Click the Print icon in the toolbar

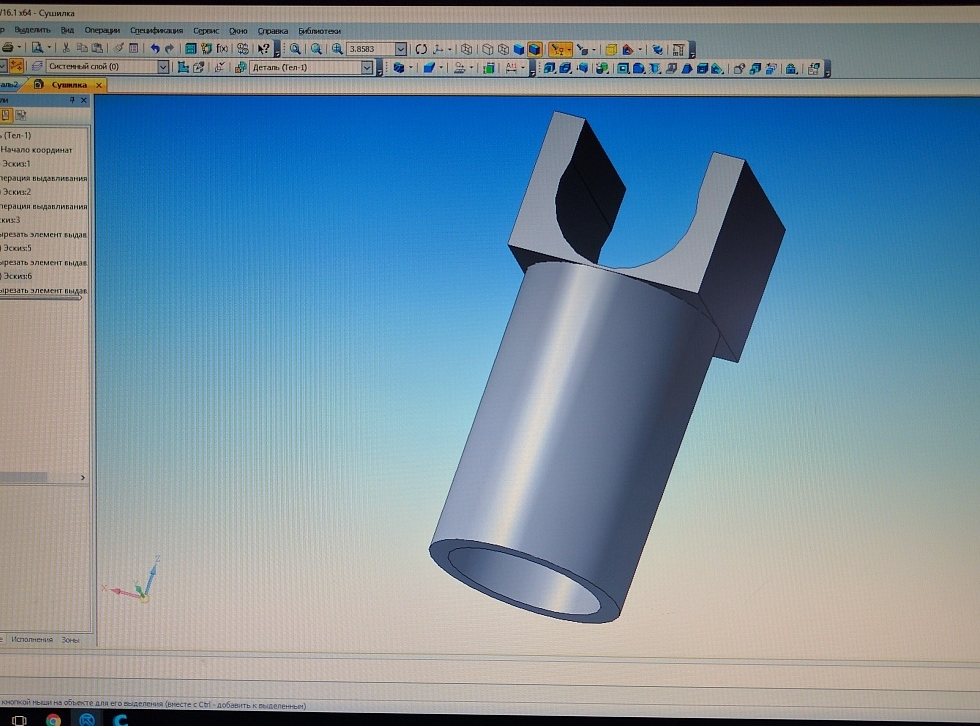pyautogui.click(x=8, y=47)
